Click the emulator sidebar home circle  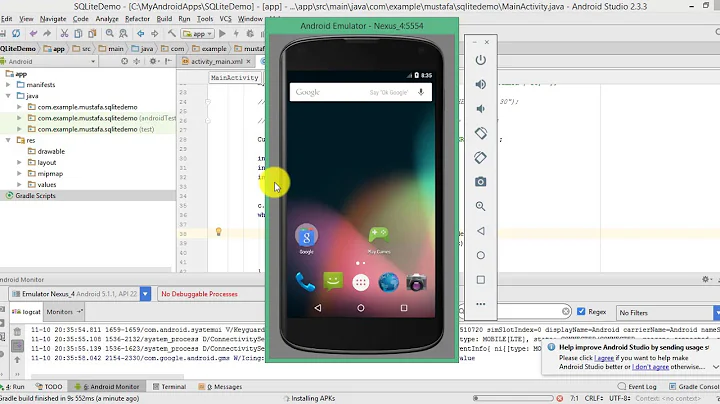[480, 255]
